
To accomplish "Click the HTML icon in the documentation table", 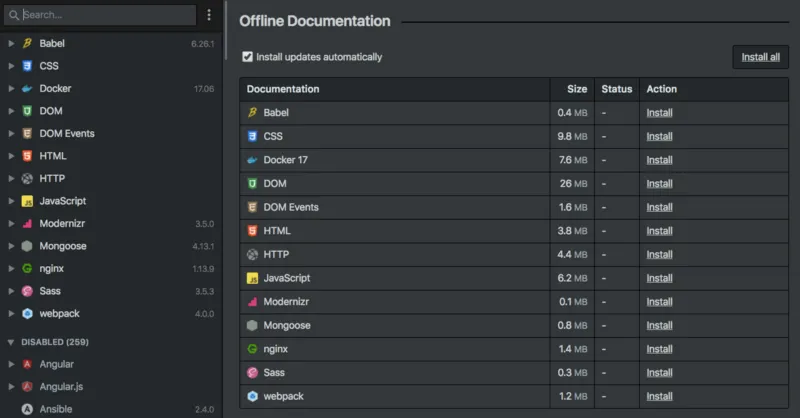I will click(x=252, y=231).
